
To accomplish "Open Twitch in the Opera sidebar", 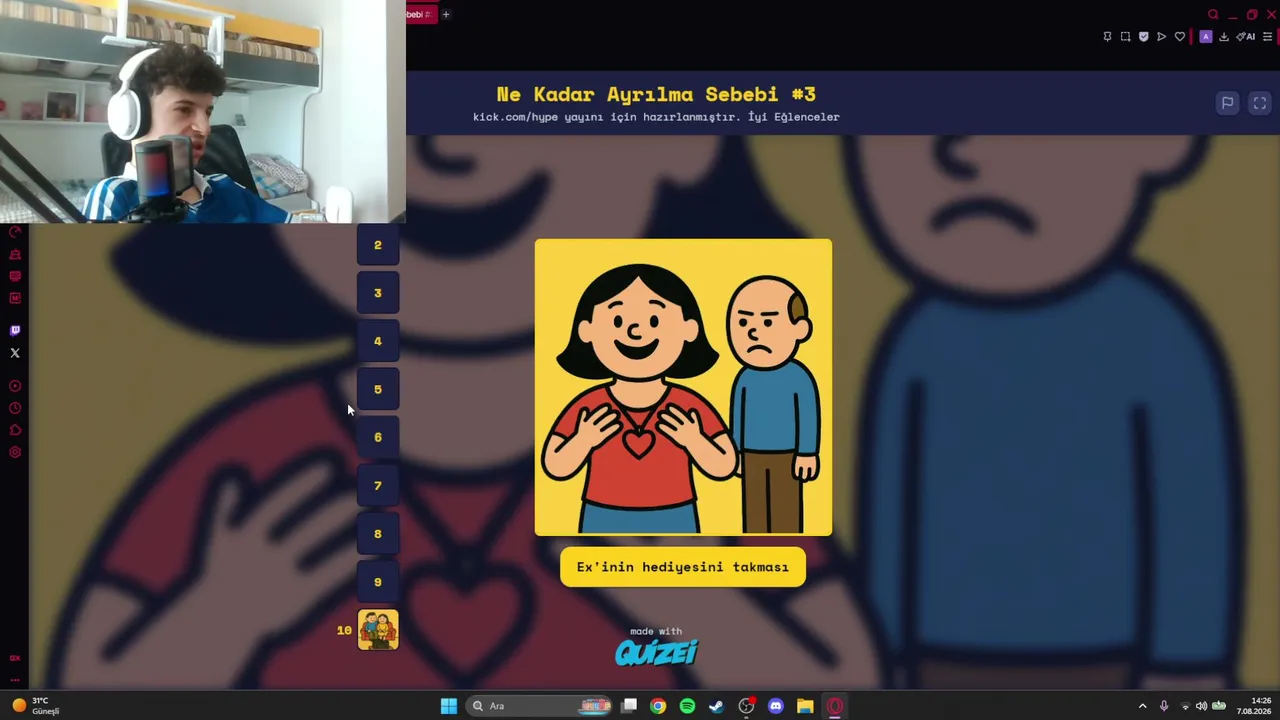I will [15, 330].
